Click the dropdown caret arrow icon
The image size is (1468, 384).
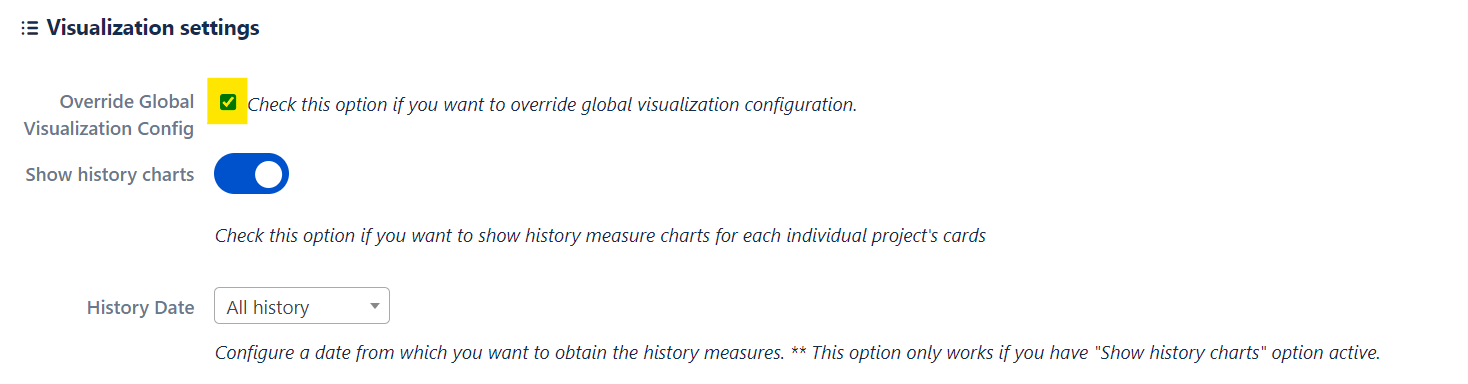click(375, 306)
